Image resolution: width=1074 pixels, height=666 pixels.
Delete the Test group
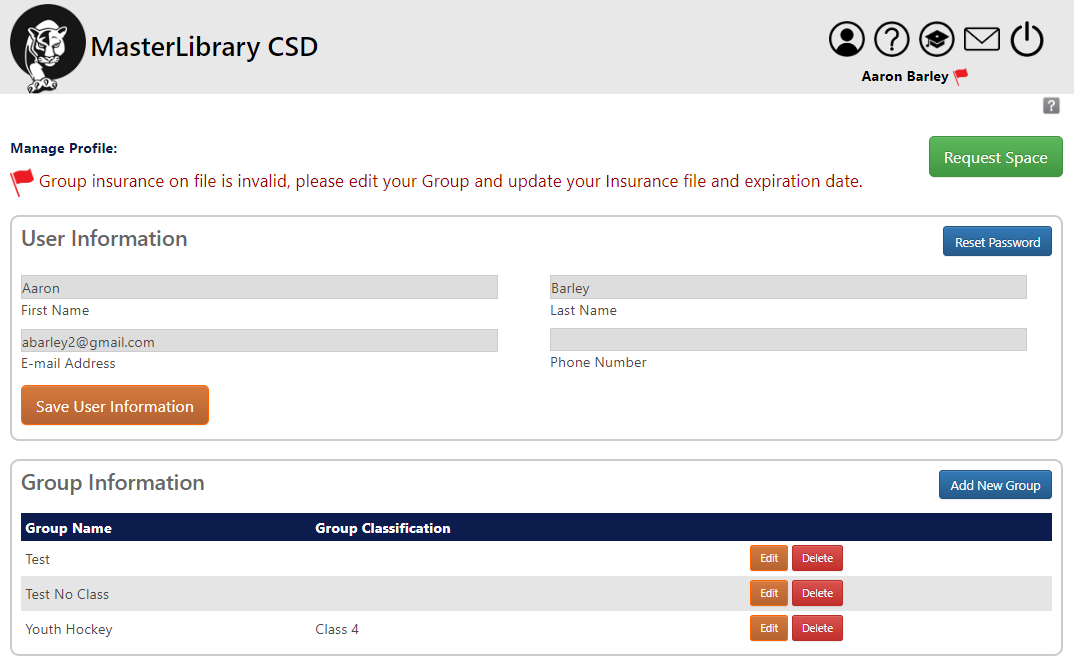click(817, 558)
